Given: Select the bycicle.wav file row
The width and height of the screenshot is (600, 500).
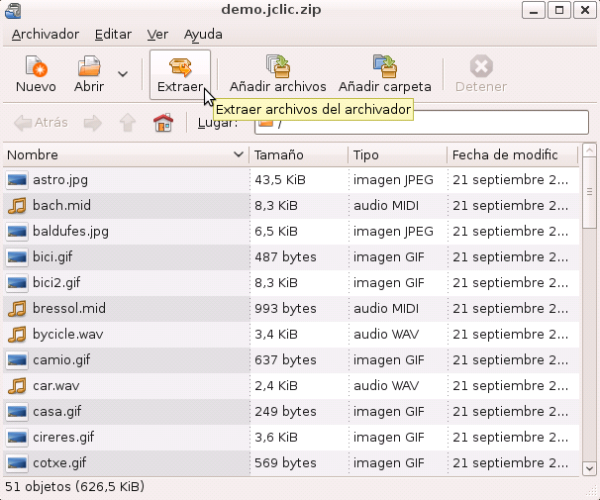Looking at the screenshot, I should (125, 334).
